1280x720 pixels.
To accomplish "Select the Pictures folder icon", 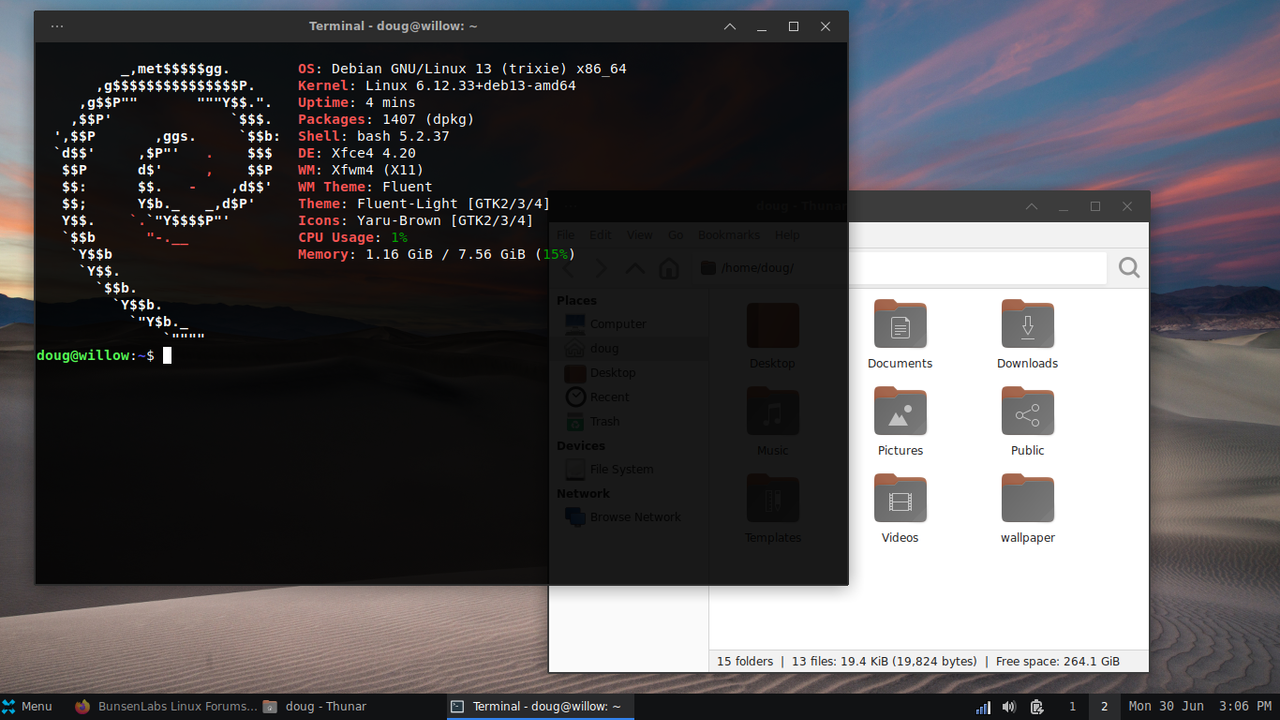I will click(x=900, y=411).
